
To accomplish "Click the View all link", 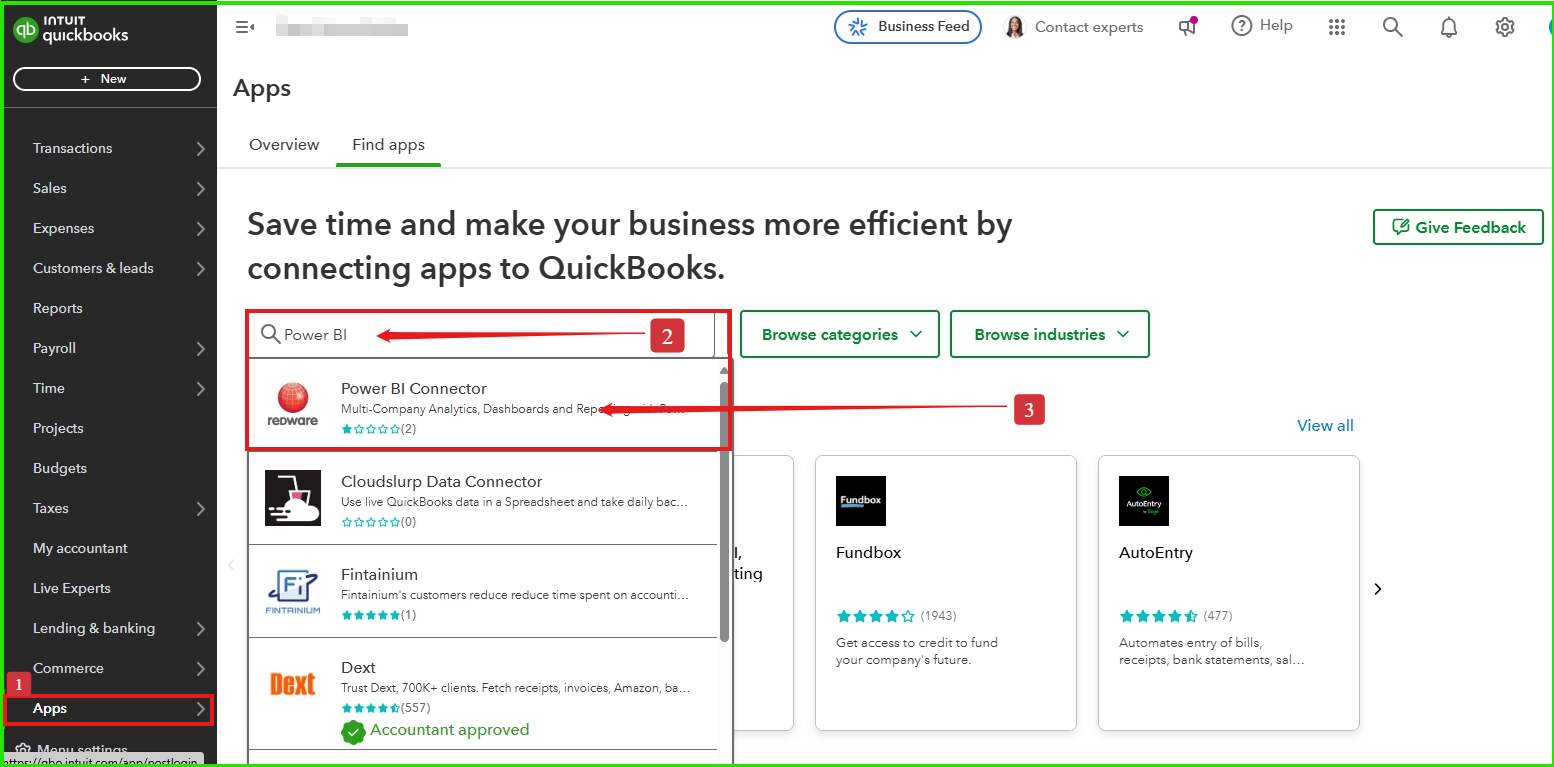I will click(x=1324, y=425).
